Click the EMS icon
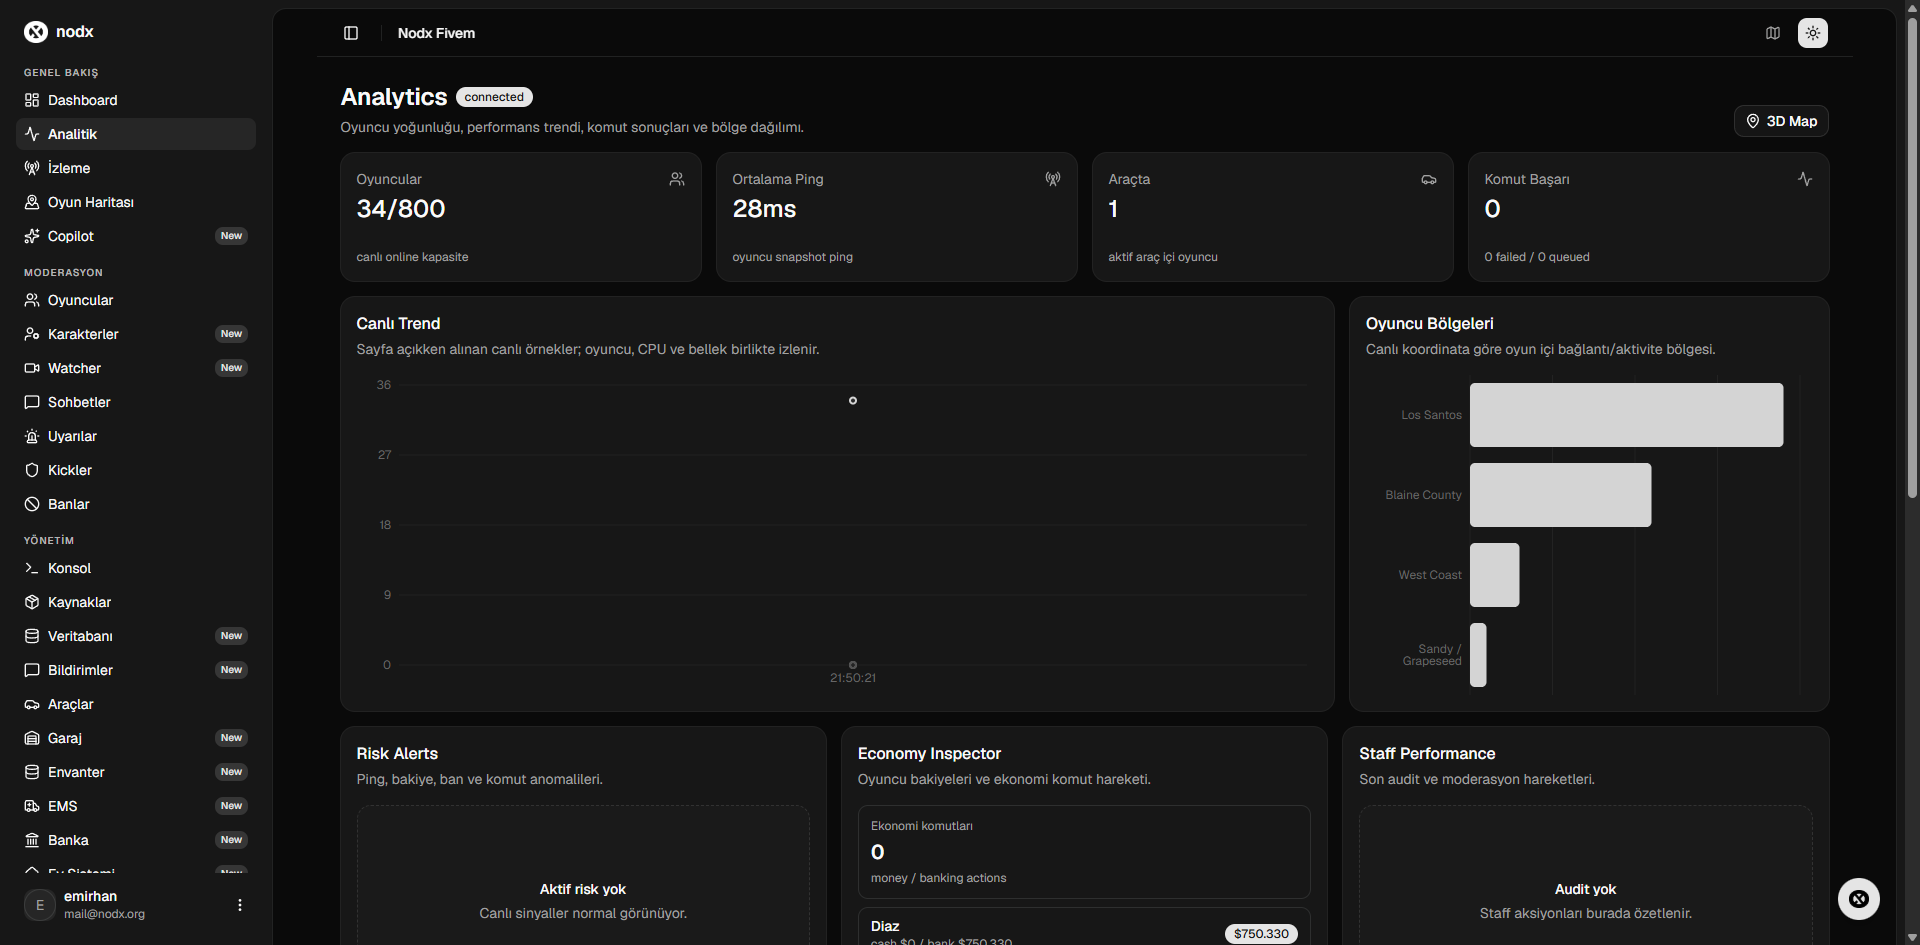The image size is (1920, 945). click(32, 806)
